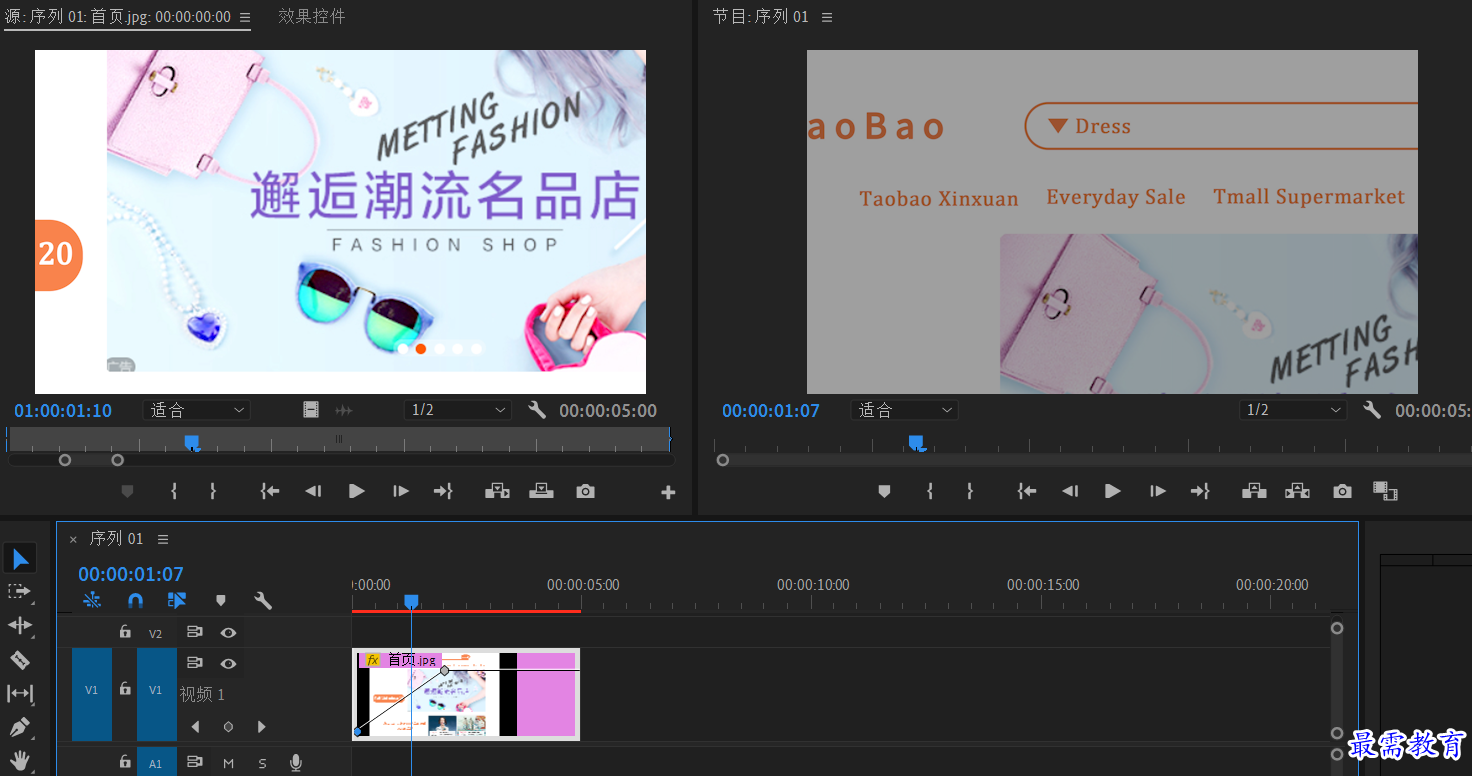
Task: Toggle Linked Selection in timeline
Action: [177, 600]
